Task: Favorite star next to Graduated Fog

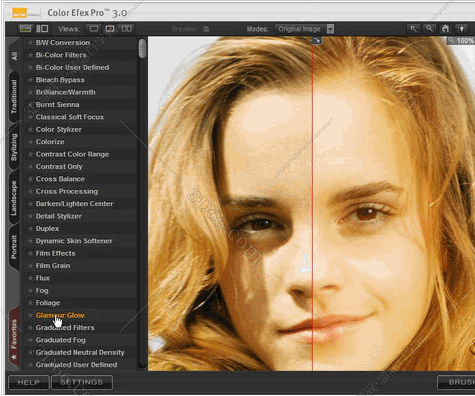Action: click(x=30, y=340)
